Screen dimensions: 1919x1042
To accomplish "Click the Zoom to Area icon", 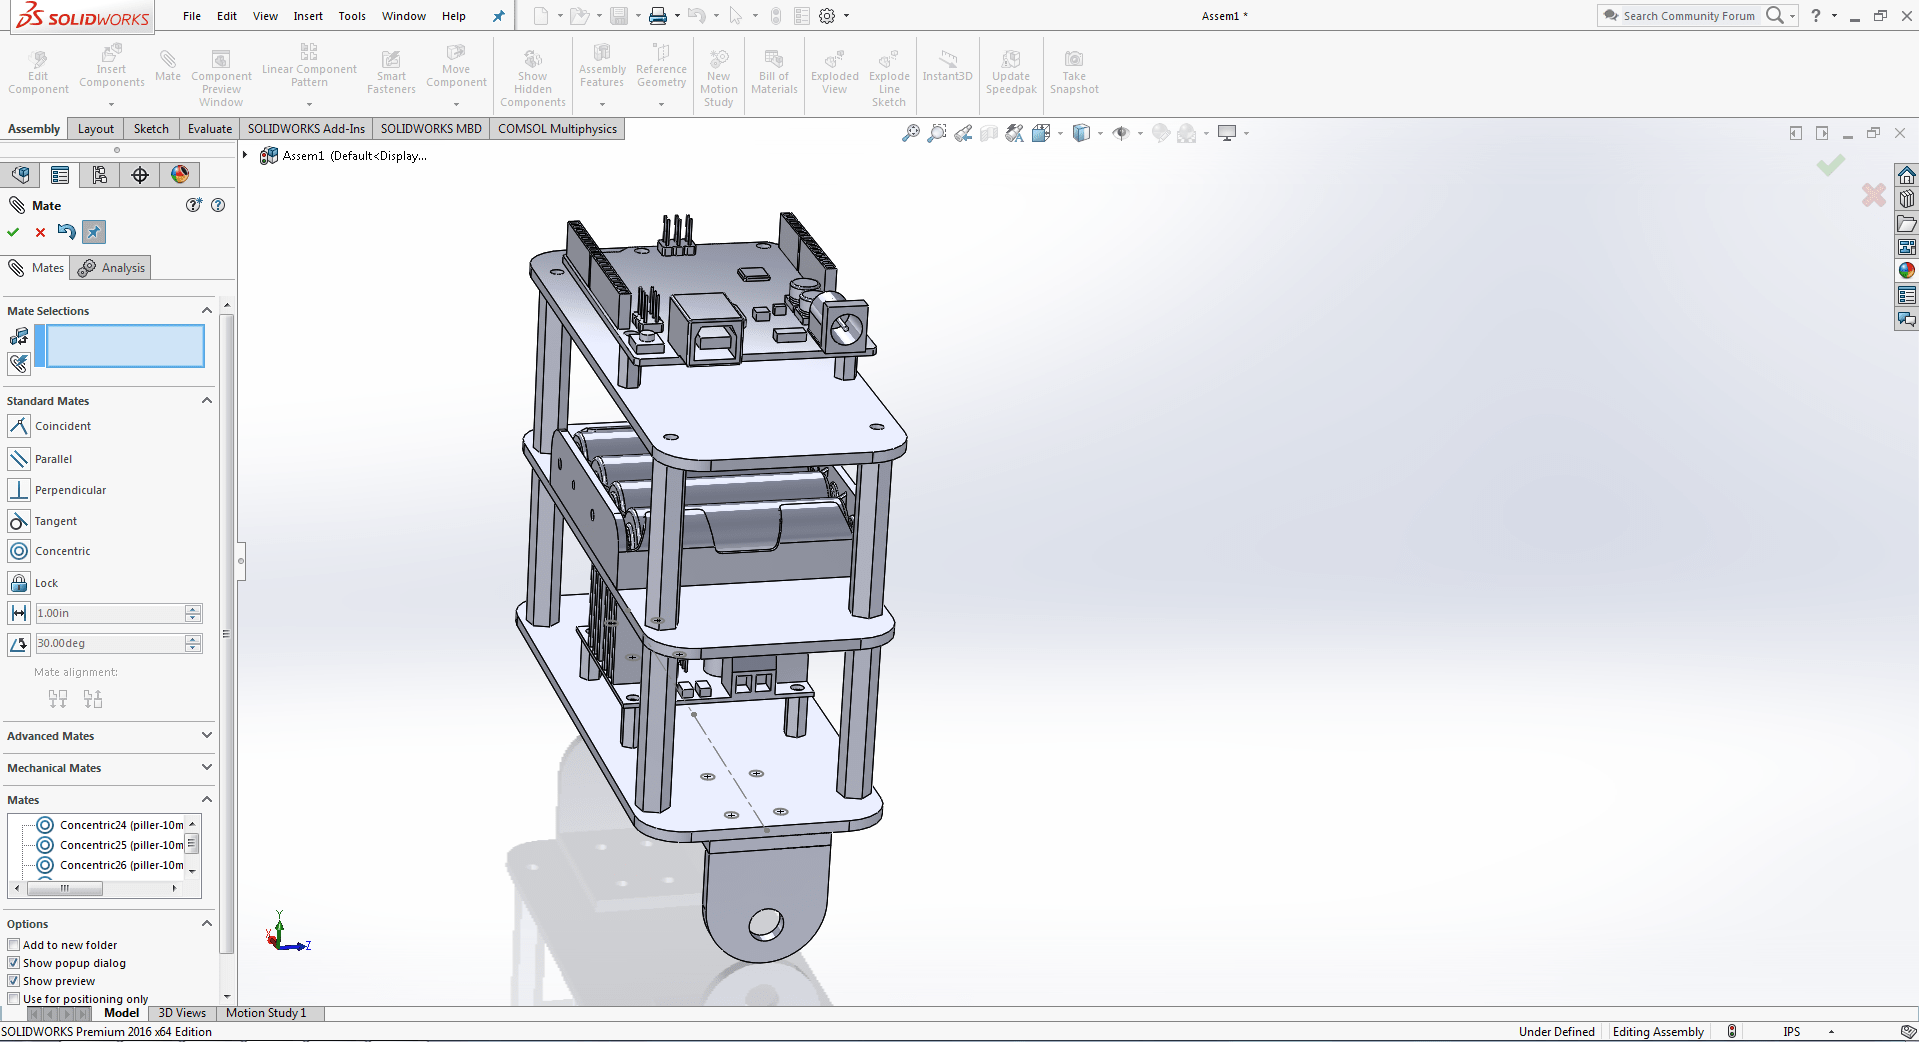I will pos(936,133).
